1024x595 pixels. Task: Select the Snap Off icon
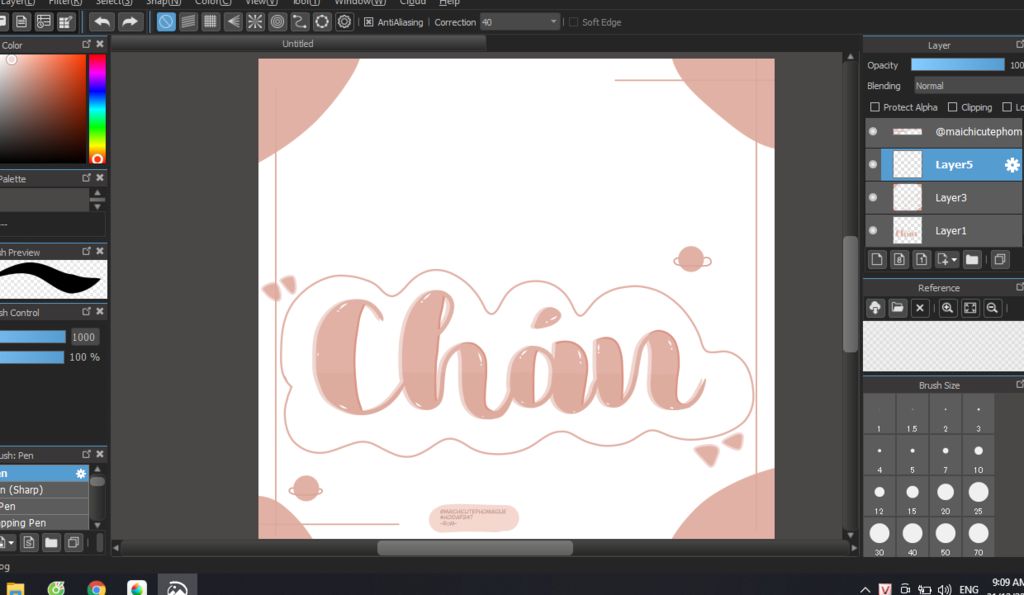pyautogui.click(x=166, y=22)
